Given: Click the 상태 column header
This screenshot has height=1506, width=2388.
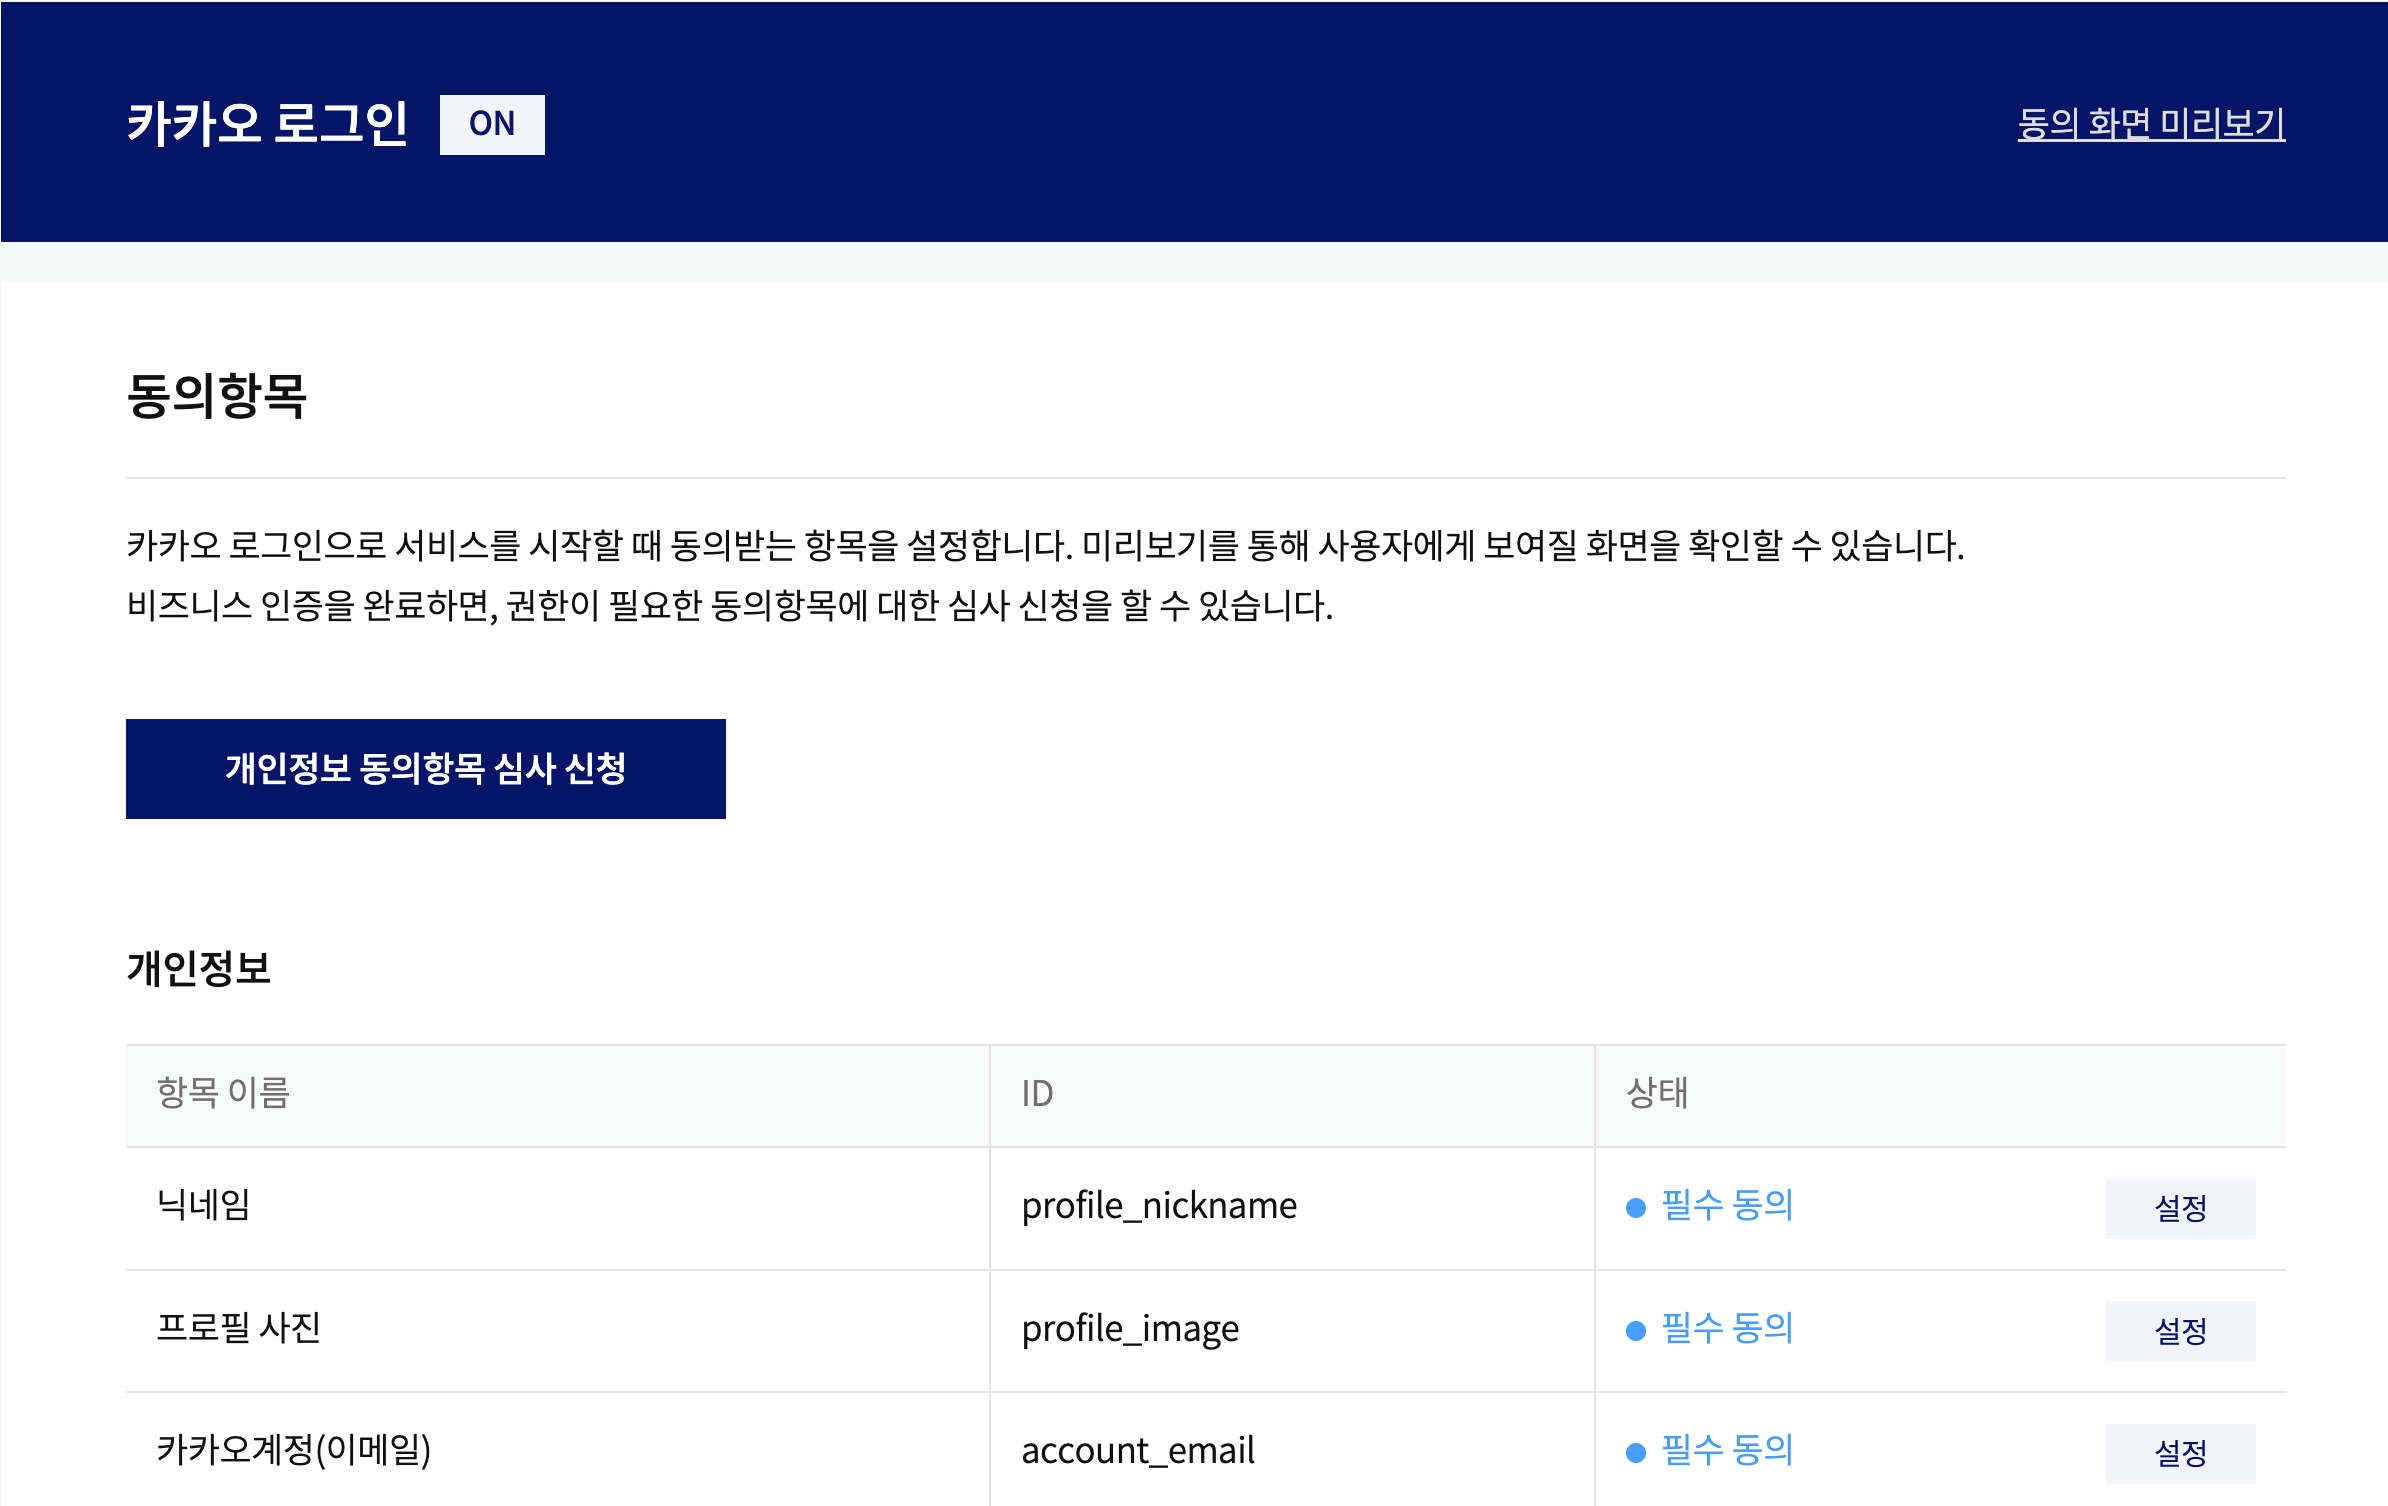Looking at the screenshot, I should click(x=1657, y=1093).
